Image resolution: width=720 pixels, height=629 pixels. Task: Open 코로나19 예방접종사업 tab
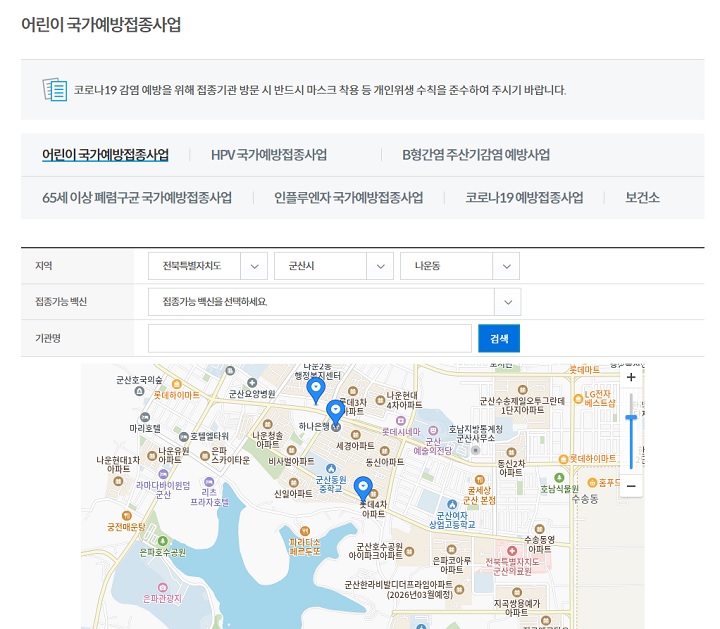click(524, 197)
